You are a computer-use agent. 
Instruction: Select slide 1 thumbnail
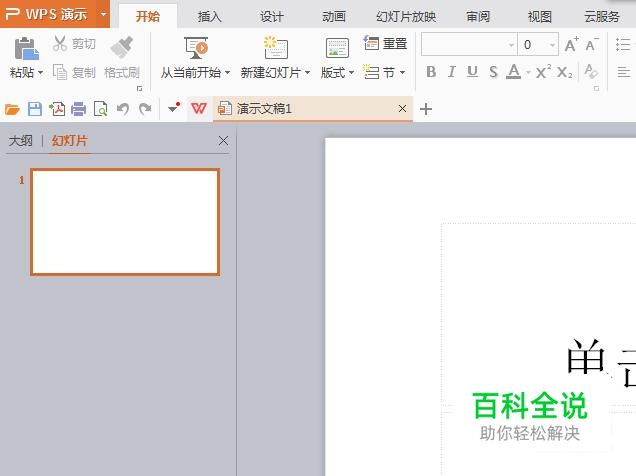125,222
